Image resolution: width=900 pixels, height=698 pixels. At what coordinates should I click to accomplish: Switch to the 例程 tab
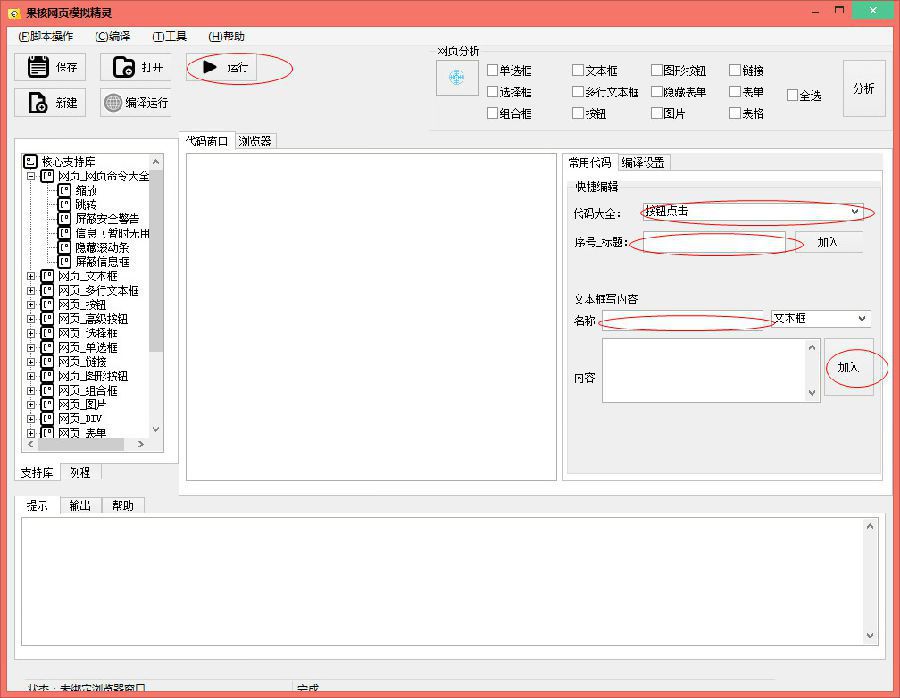(80, 472)
